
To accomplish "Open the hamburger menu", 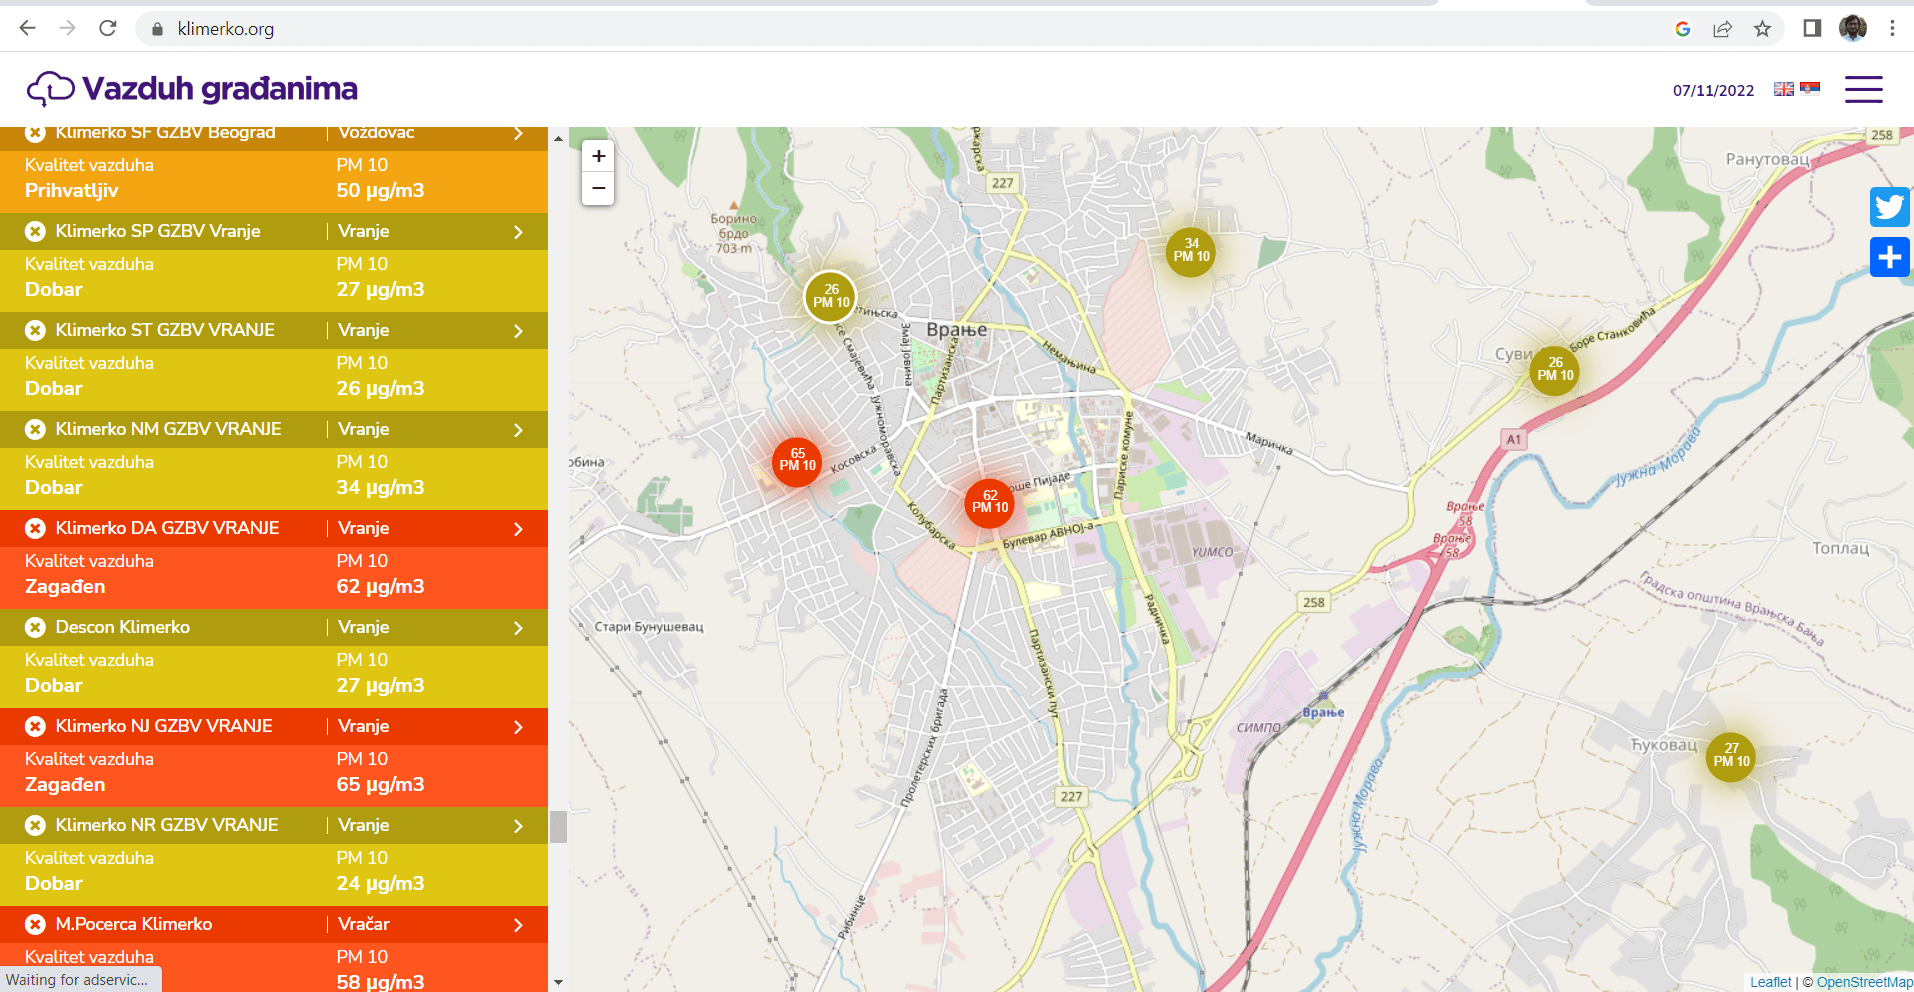I will pyautogui.click(x=1863, y=89).
